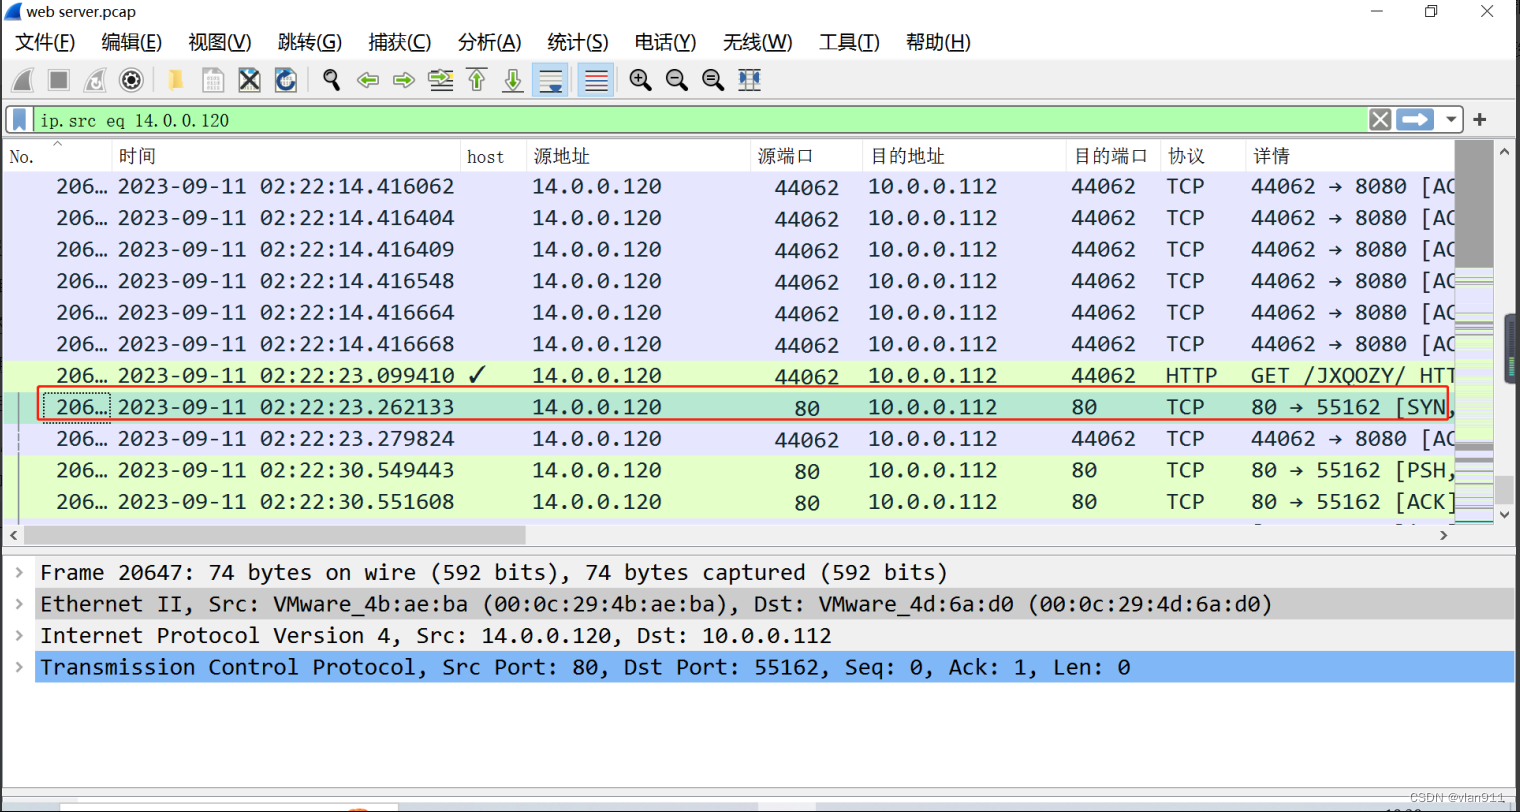Zoom in on packet text
Screen dimensions: 1520x812
(x=641, y=80)
